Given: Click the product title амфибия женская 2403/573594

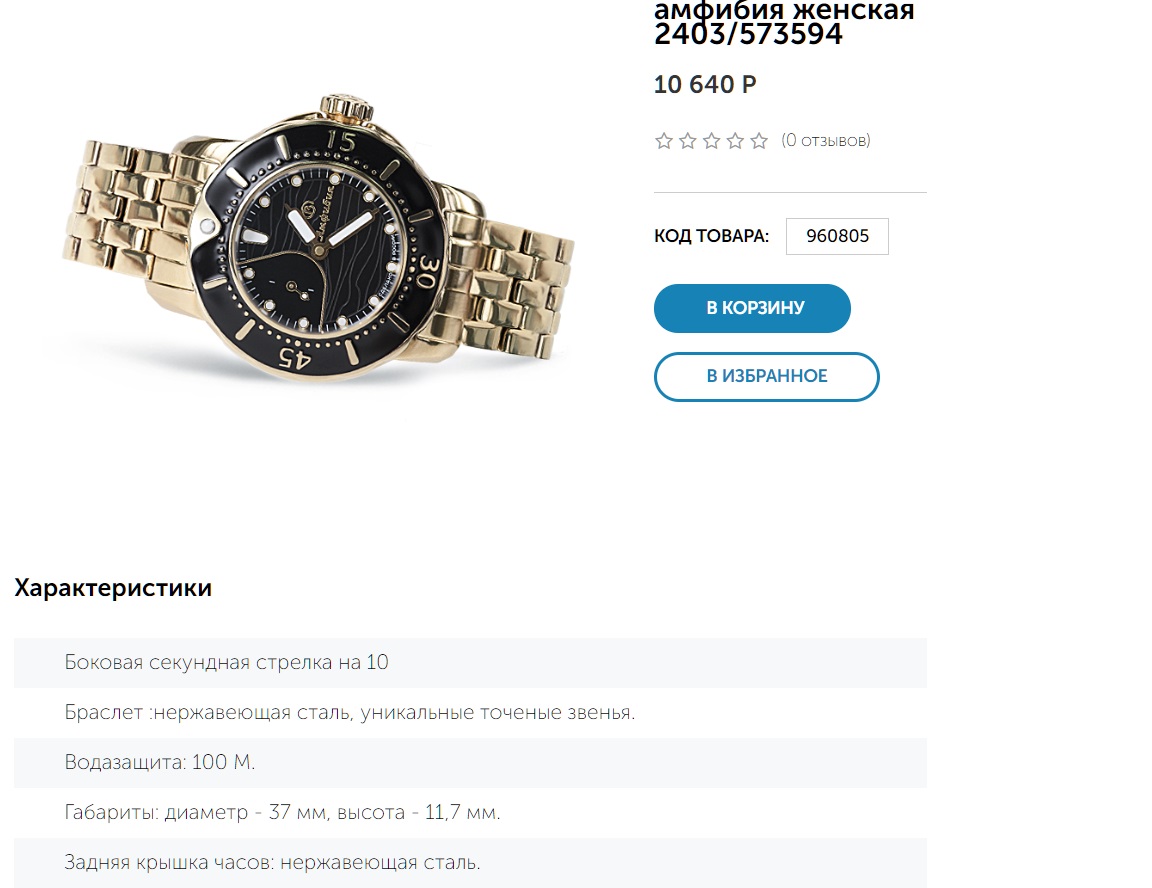Looking at the screenshot, I should coord(784,23).
